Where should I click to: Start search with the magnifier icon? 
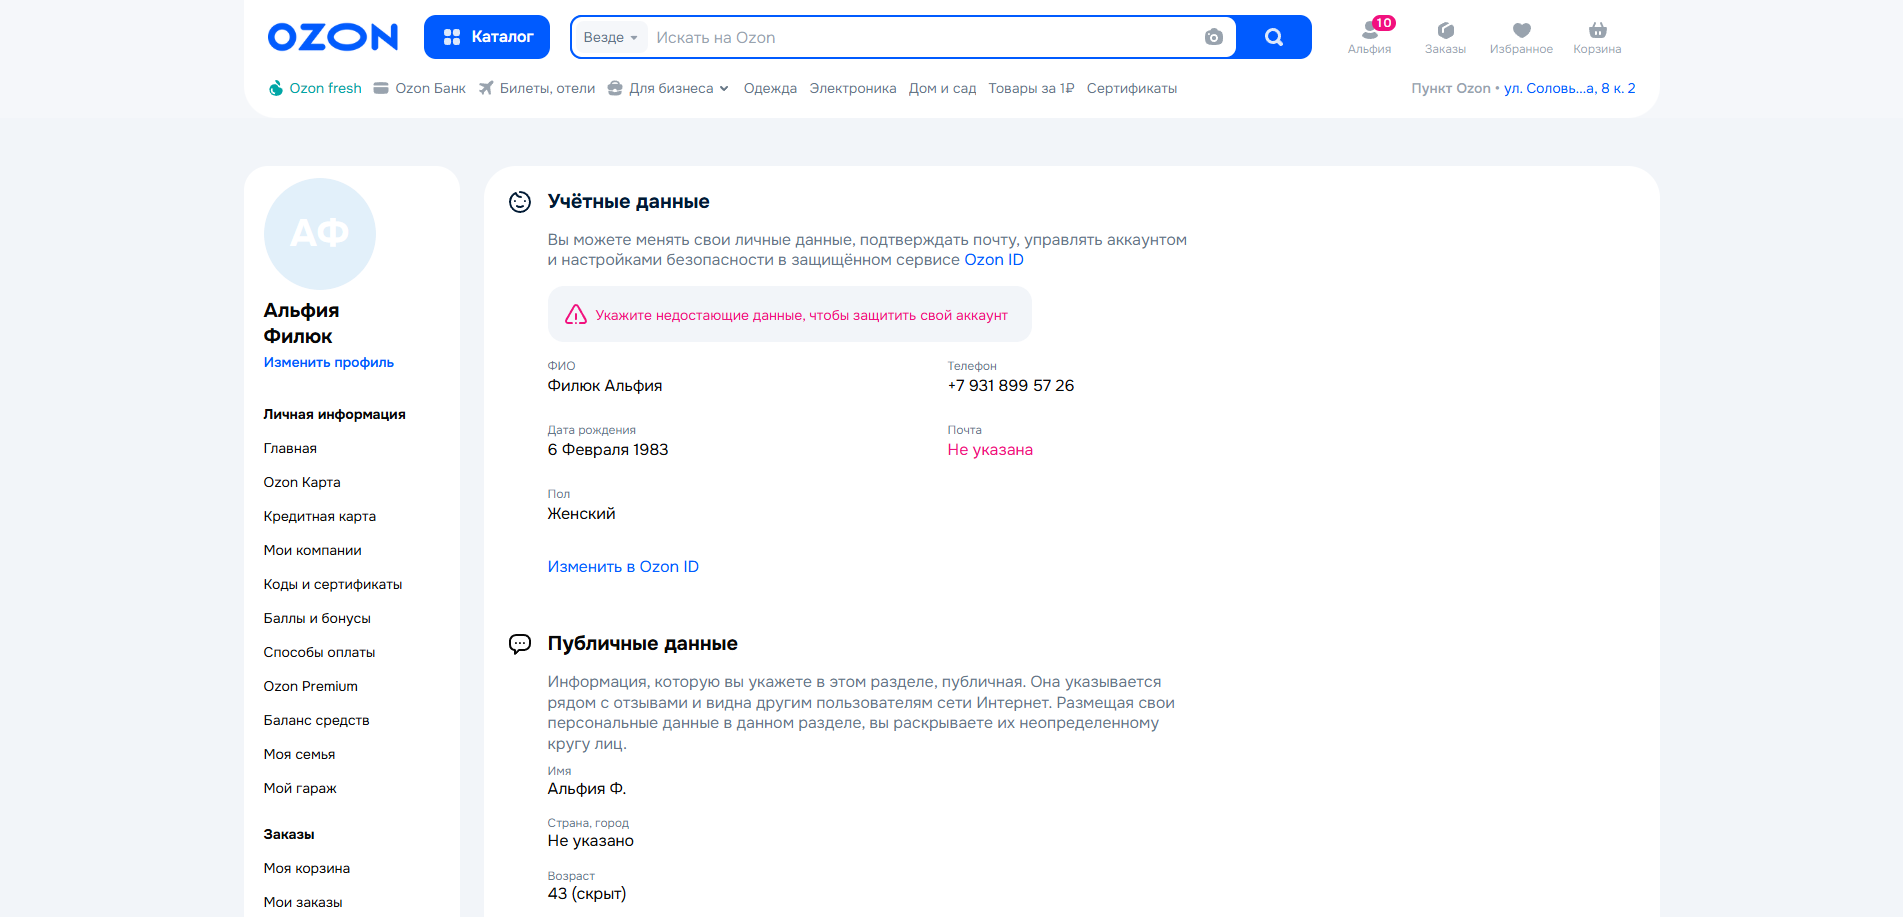point(1273,37)
